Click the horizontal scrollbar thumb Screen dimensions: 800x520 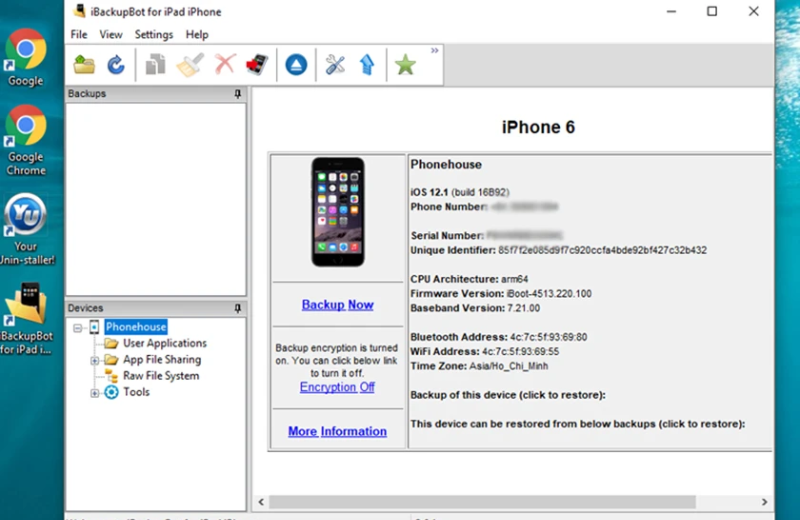[x=482, y=502]
